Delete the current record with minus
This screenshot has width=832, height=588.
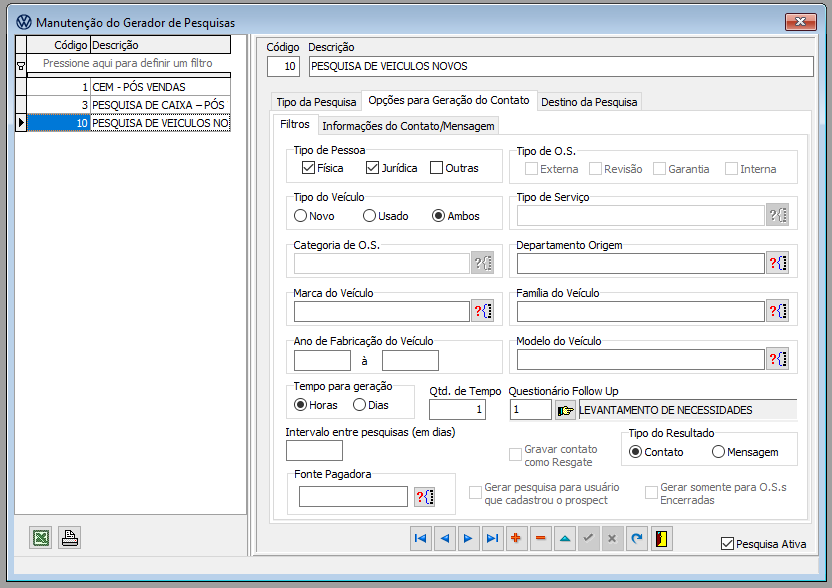pyautogui.click(x=541, y=539)
